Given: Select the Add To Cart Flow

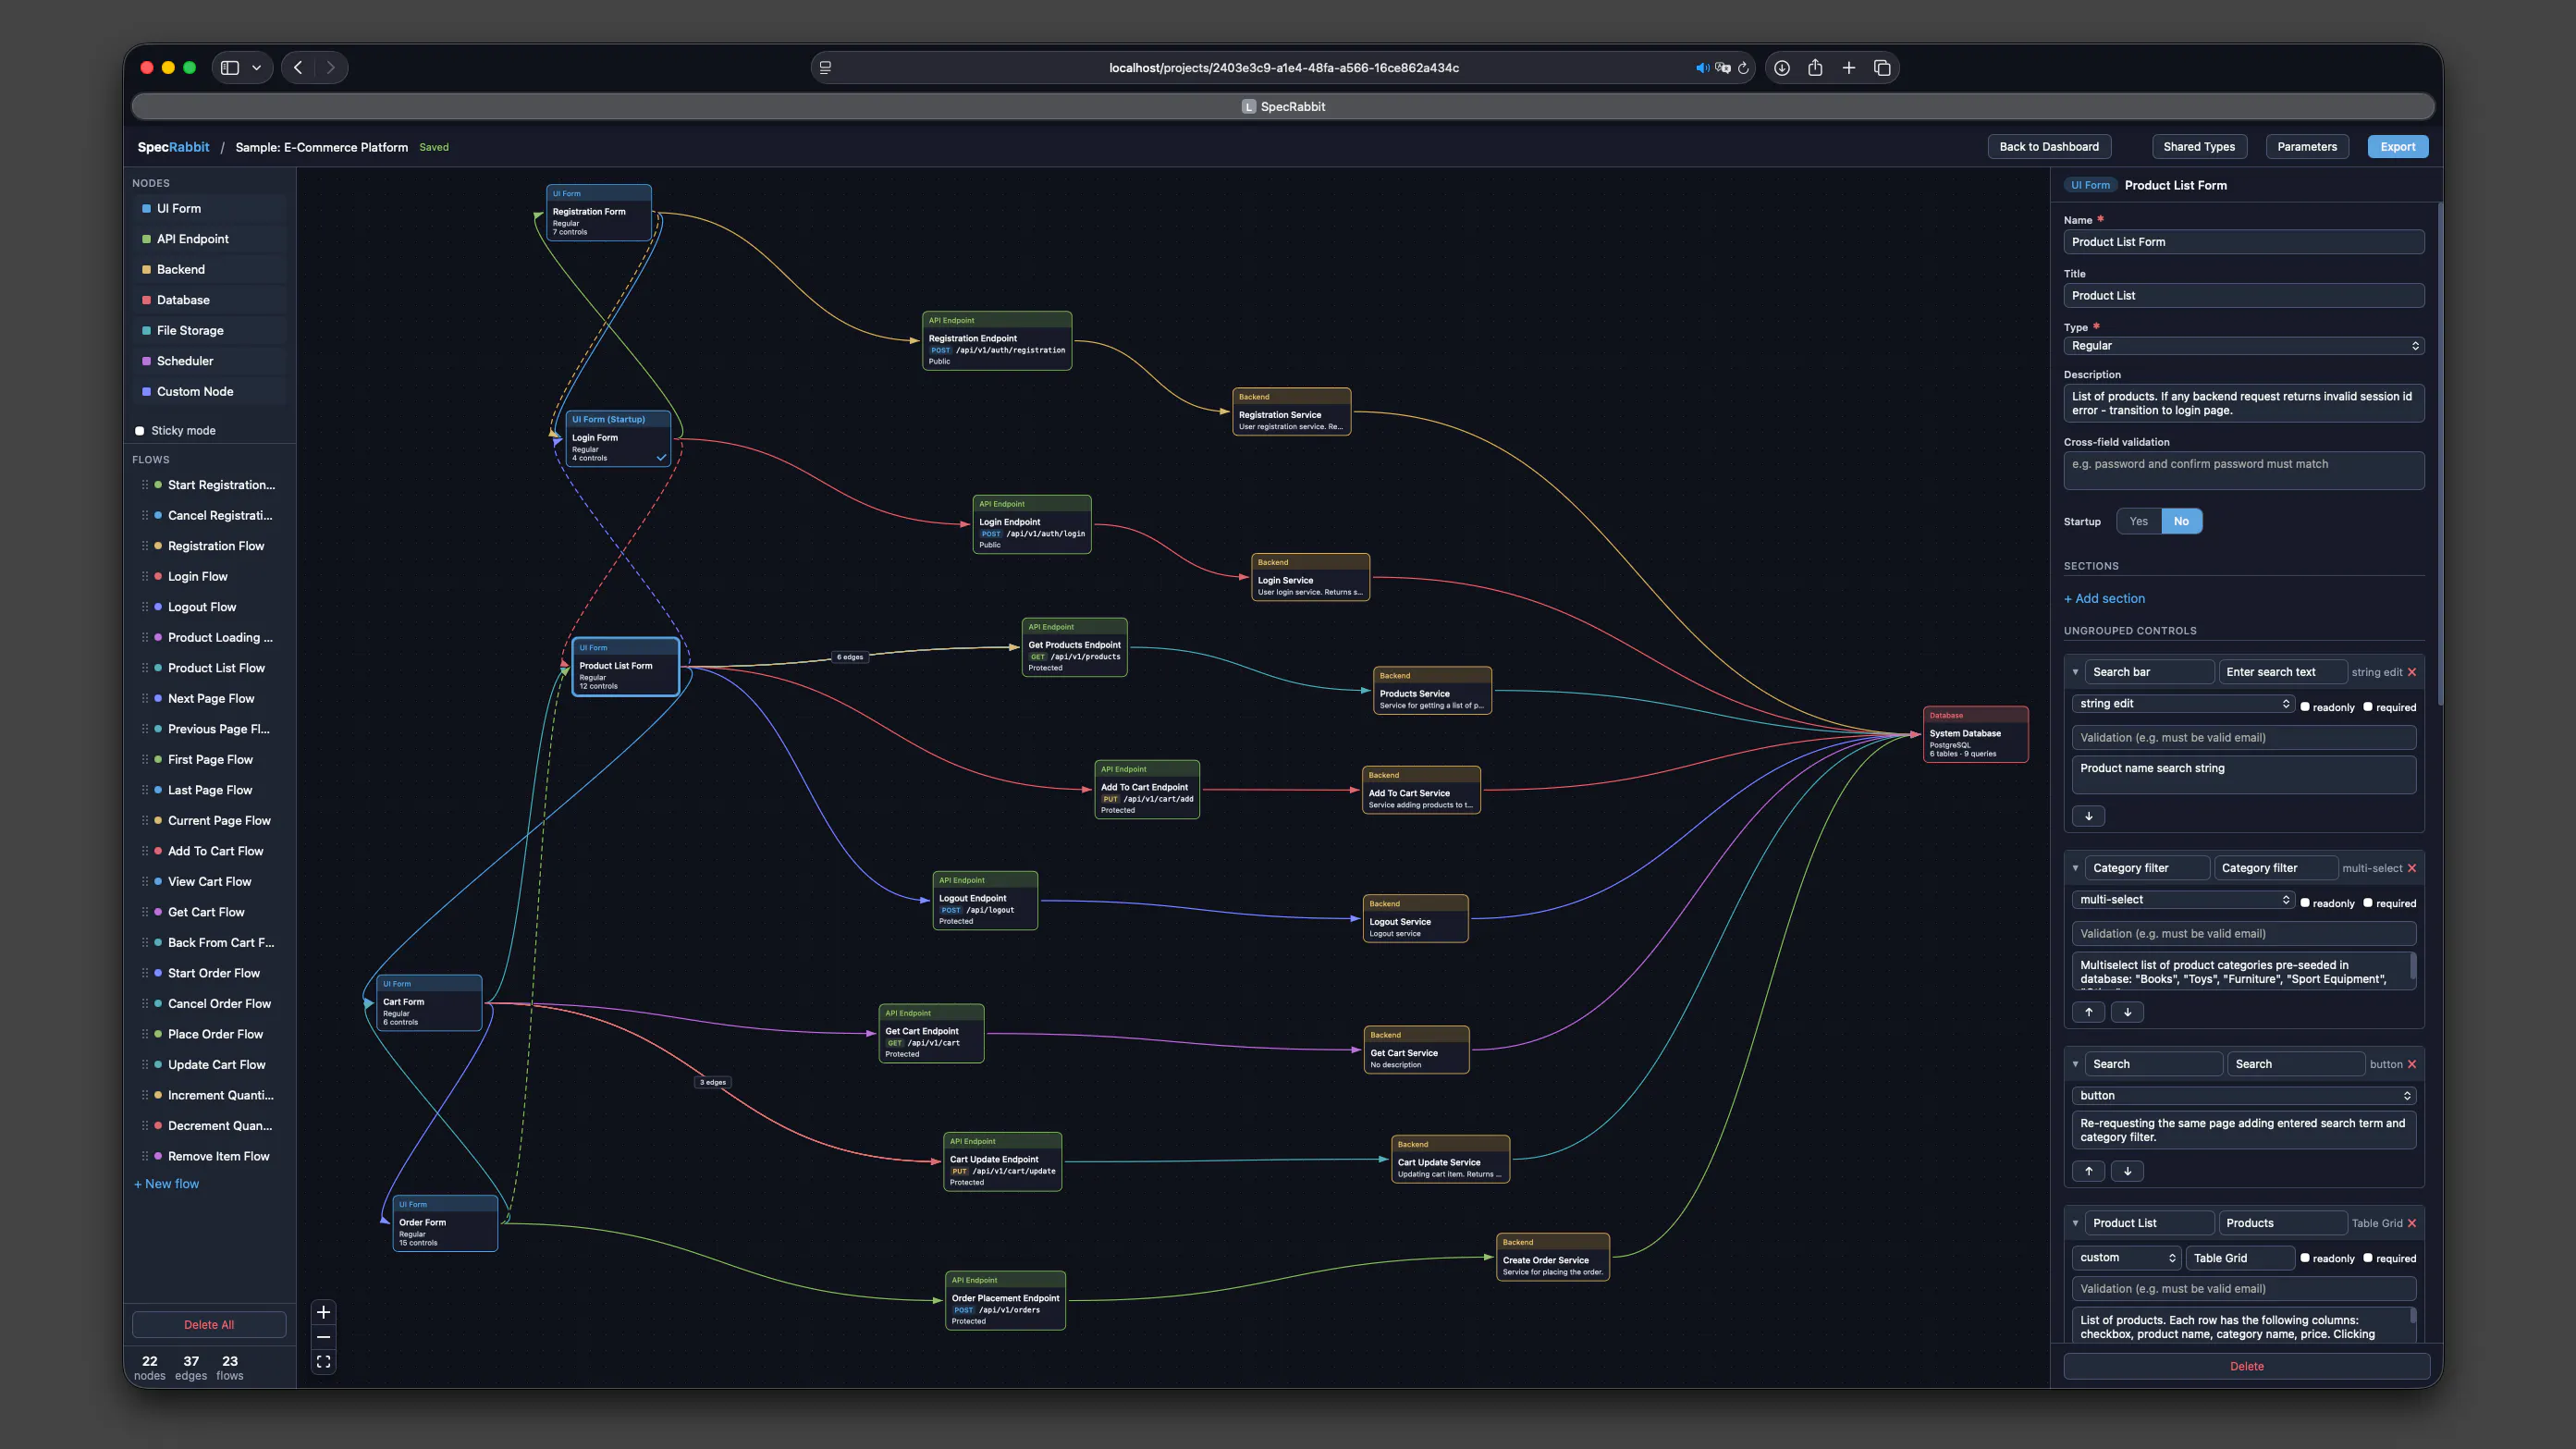Looking at the screenshot, I should (x=215, y=851).
